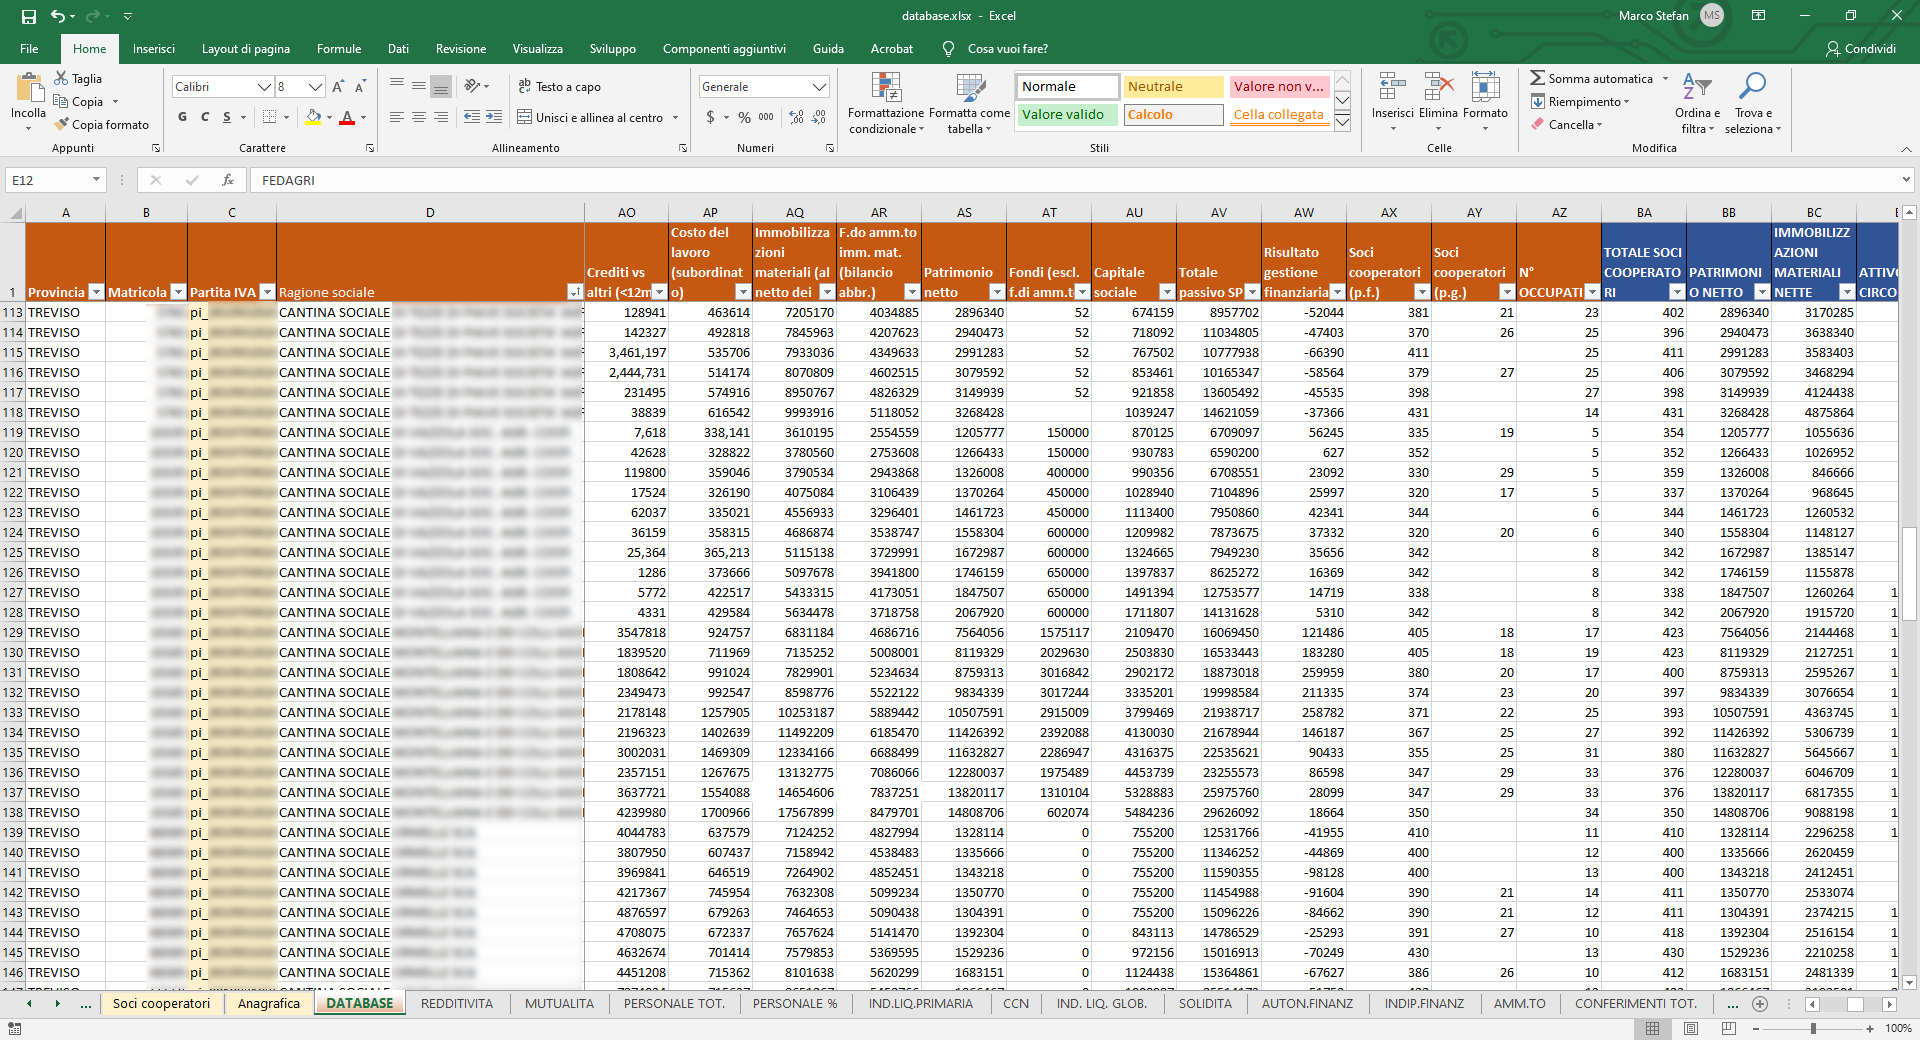Align cell contents left
Screen dimensions: 1920x1040
tap(397, 117)
